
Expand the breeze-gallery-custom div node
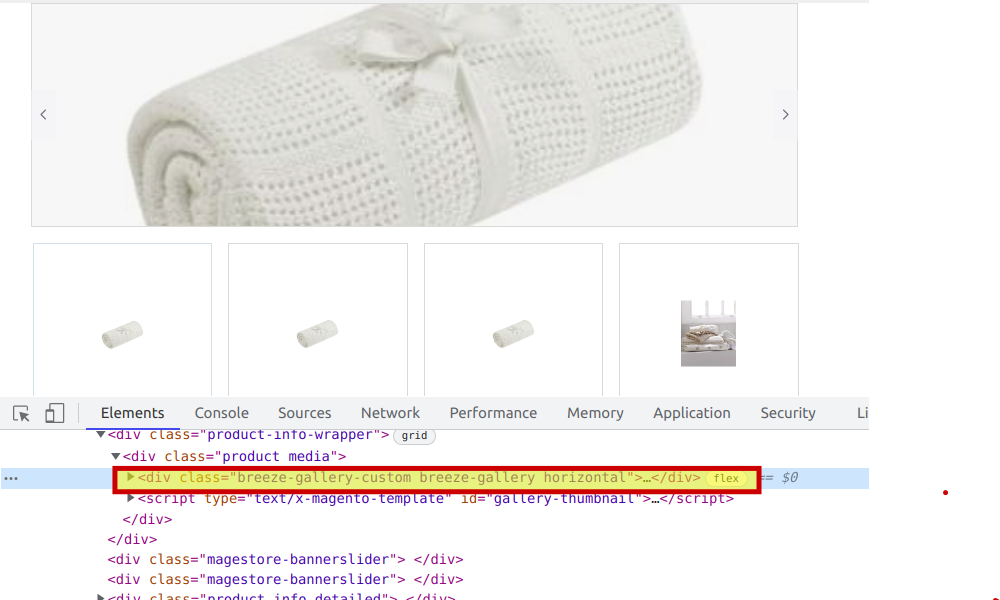pyautogui.click(x=131, y=477)
